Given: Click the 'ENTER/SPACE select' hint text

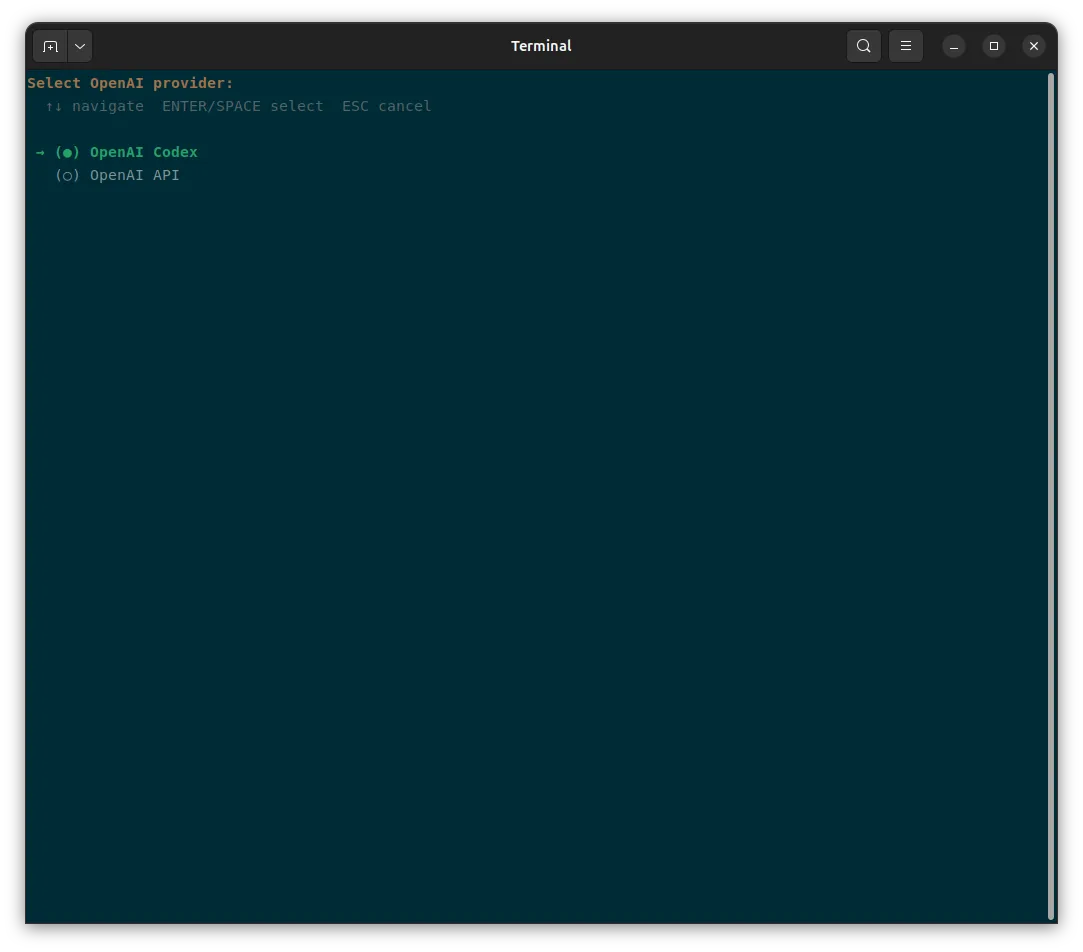Looking at the screenshot, I should click(x=242, y=106).
